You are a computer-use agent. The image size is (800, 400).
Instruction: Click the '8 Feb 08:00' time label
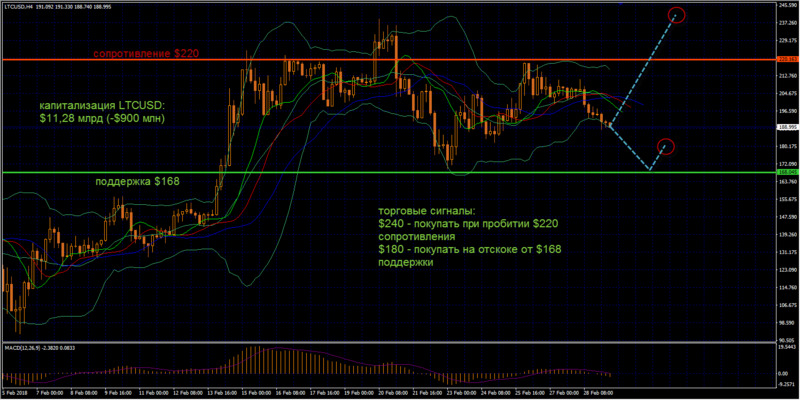click(x=86, y=395)
